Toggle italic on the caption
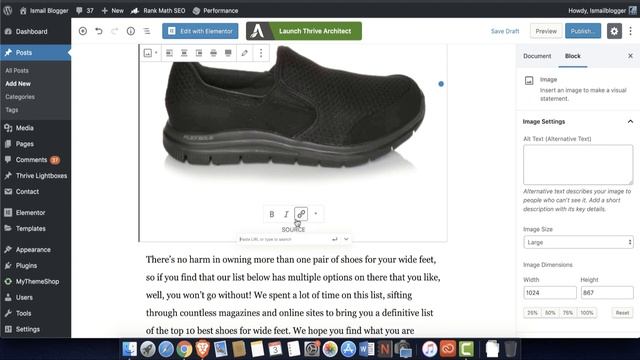 [286, 214]
